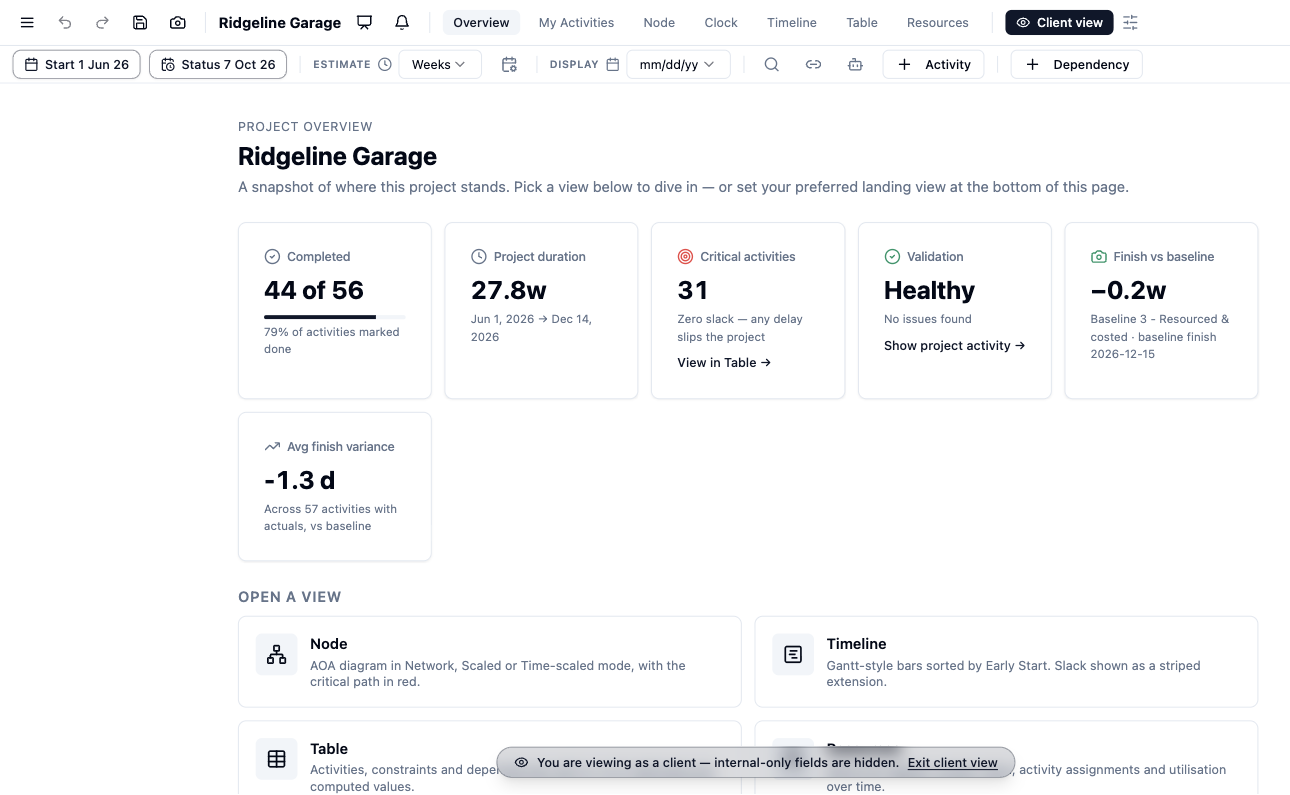The width and height of the screenshot is (1290, 795).
Task: Click the Timeline view card icon
Action: [x=793, y=654]
